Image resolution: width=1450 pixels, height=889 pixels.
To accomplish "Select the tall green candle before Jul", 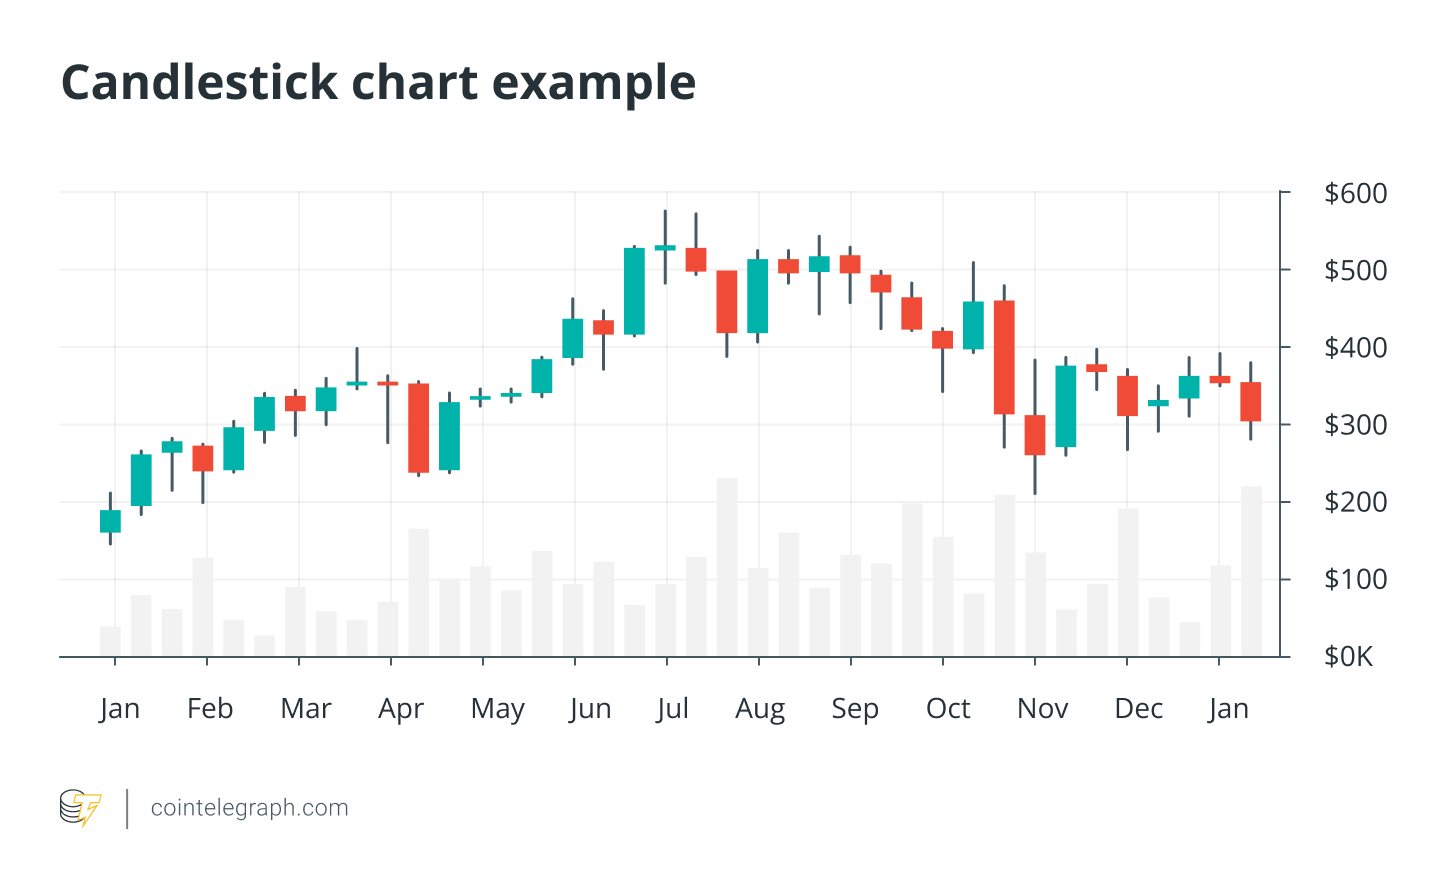I will point(634,291).
